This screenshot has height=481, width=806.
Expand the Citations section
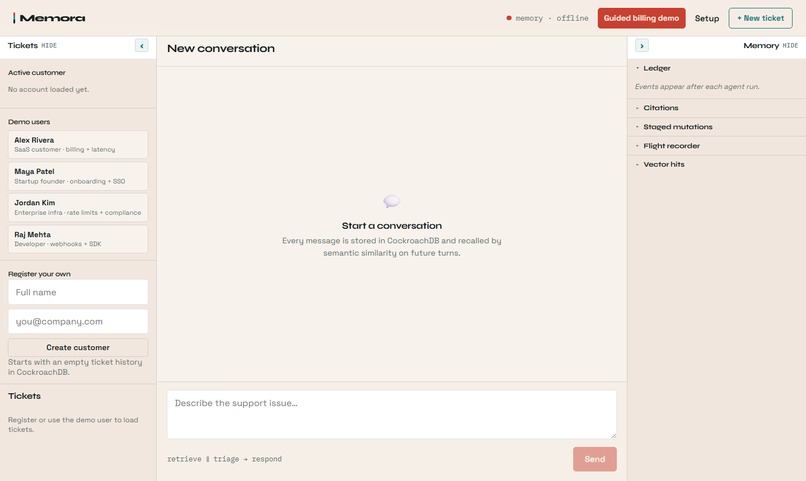point(717,108)
